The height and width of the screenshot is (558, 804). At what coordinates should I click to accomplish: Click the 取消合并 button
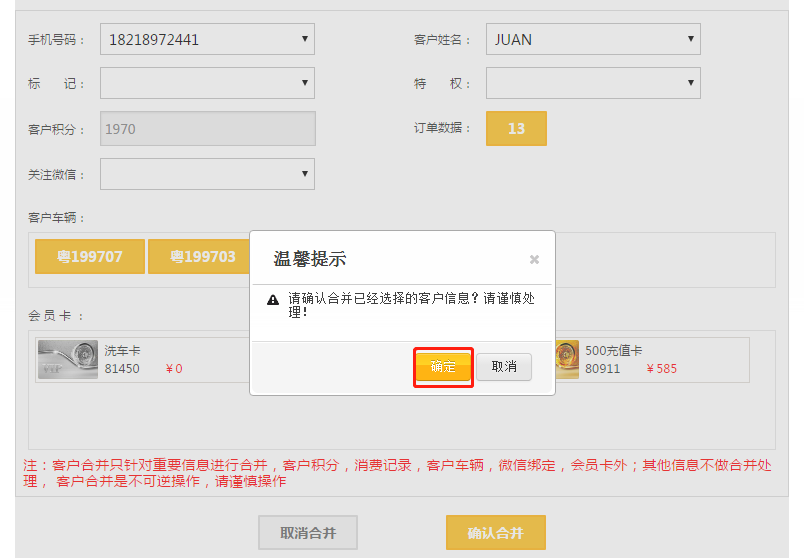click(x=307, y=533)
